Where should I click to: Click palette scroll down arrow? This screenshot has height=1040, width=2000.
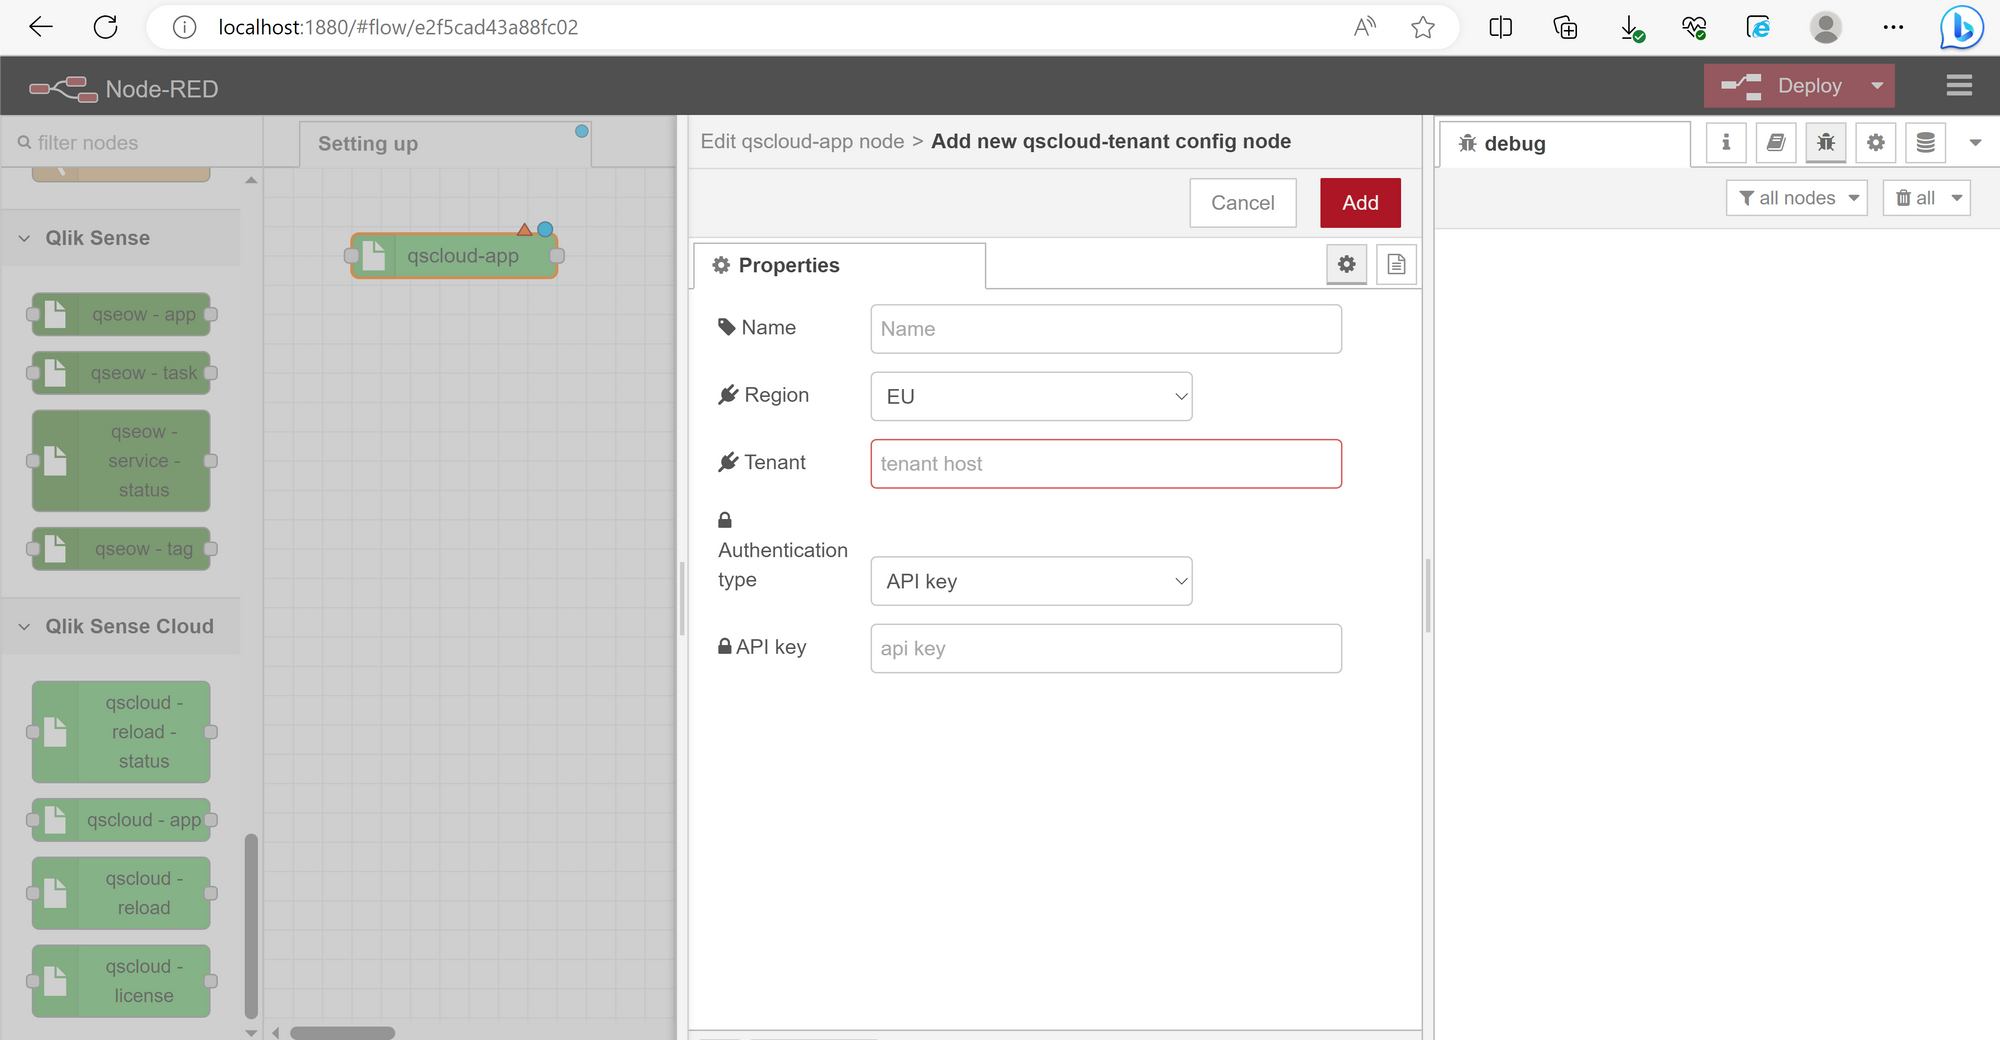click(251, 1032)
